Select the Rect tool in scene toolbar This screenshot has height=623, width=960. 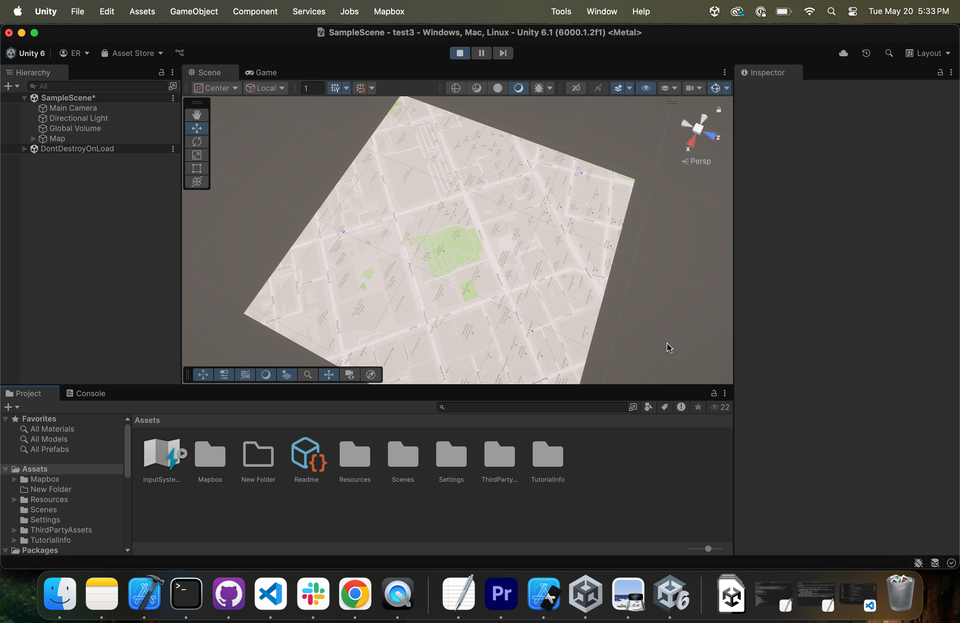click(197, 169)
